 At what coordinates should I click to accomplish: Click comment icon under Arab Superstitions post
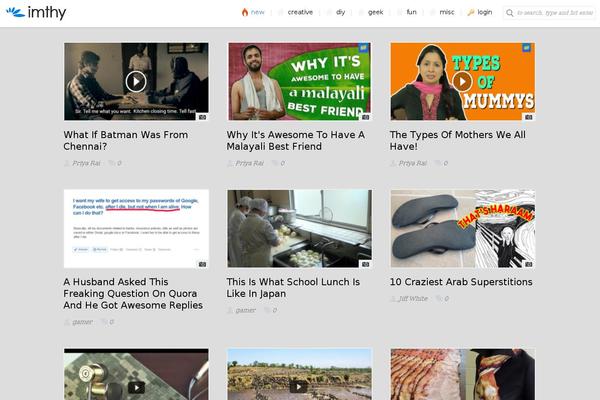click(x=439, y=299)
